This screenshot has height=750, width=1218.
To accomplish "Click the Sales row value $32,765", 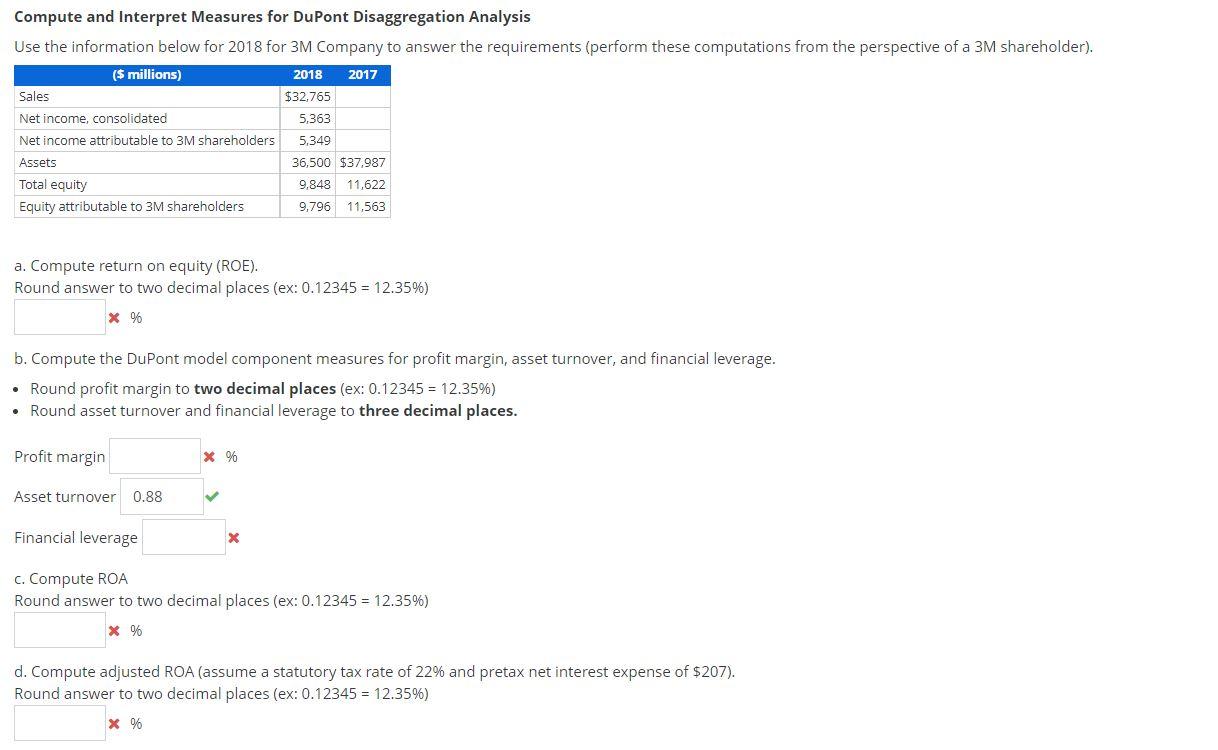I will [x=307, y=96].
